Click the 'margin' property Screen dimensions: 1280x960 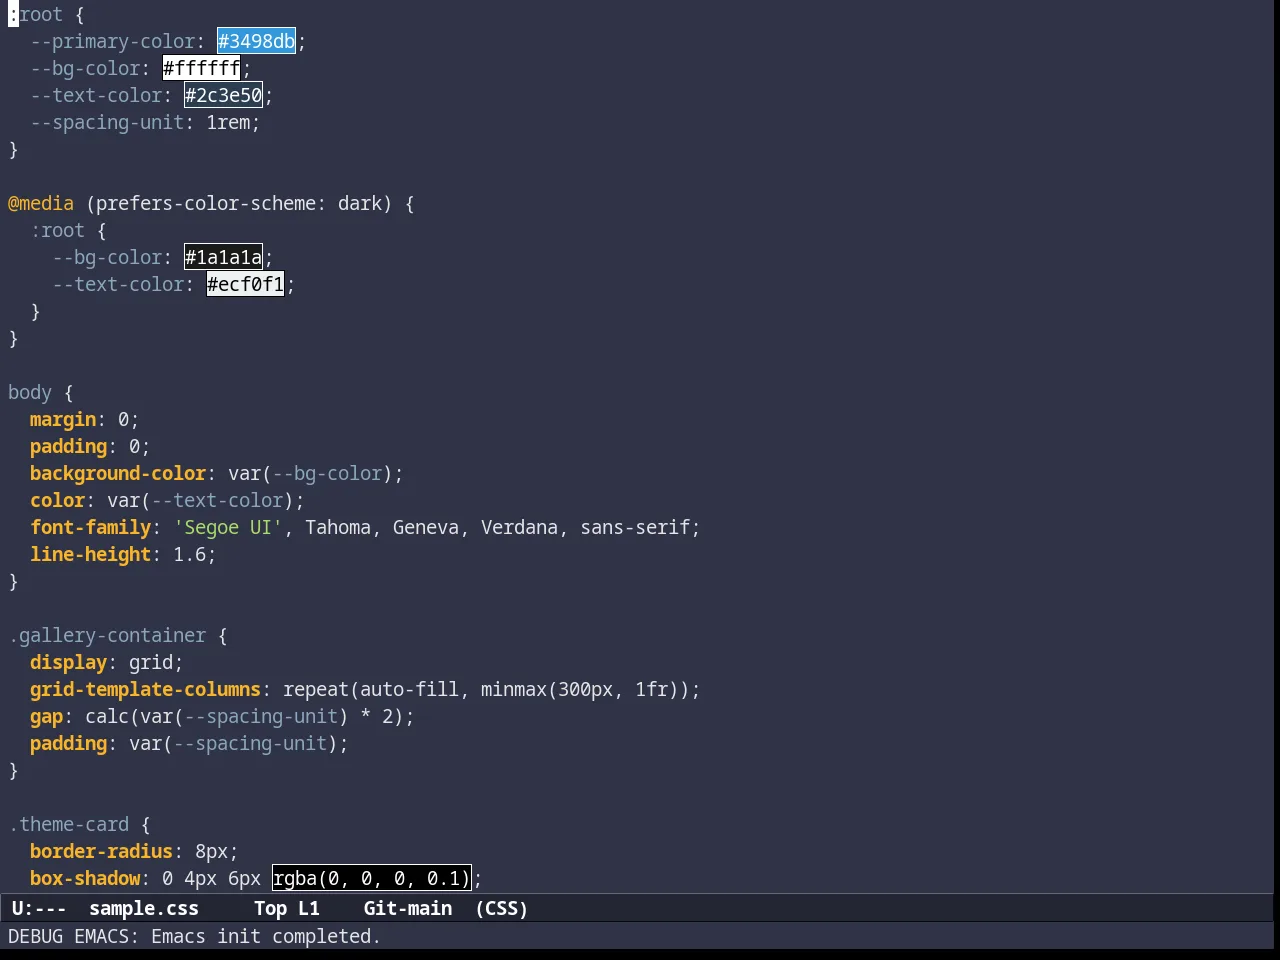(x=63, y=419)
